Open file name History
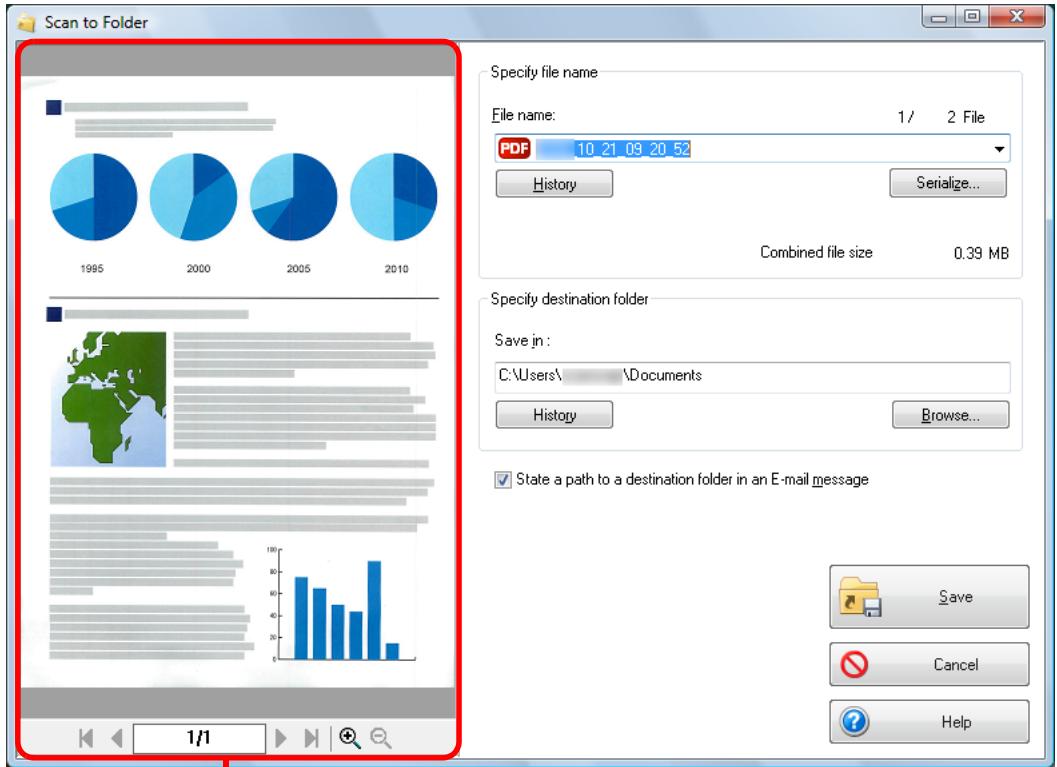Screen dimensions: 1057x767 [554, 183]
